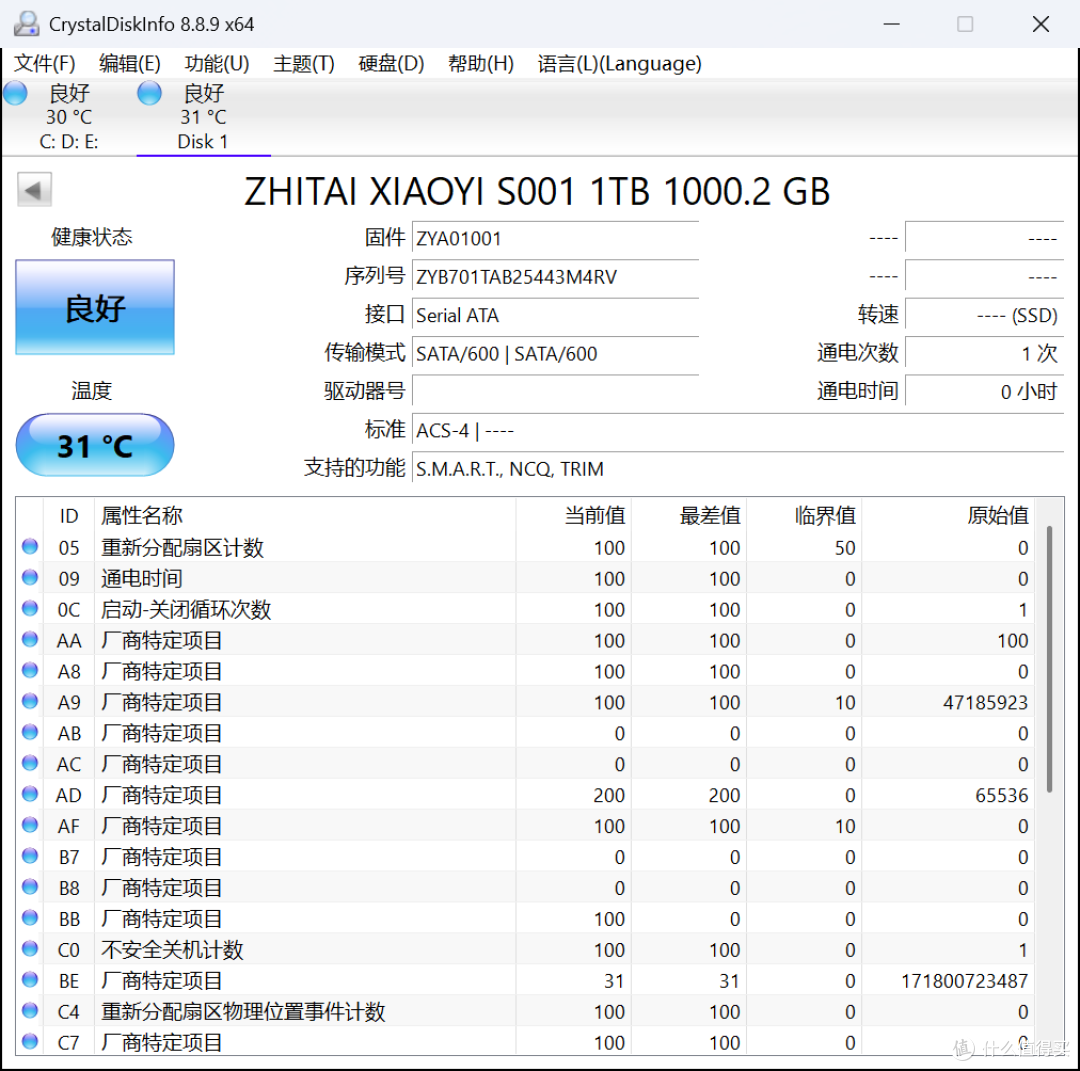Switch to the Disk 1 tab
This screenshot has width=1080, height=1071.
pyautogui.click(x=203, y=117)
